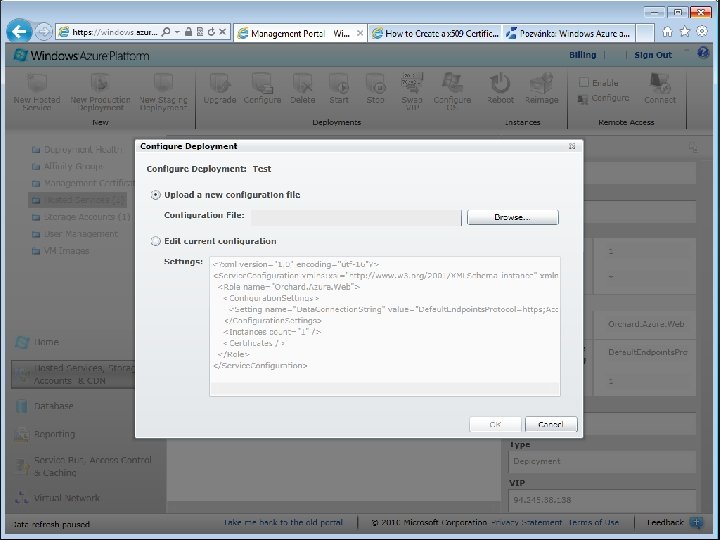Click Cancel in Configure Deployment dialog

(x=551, y=424)
